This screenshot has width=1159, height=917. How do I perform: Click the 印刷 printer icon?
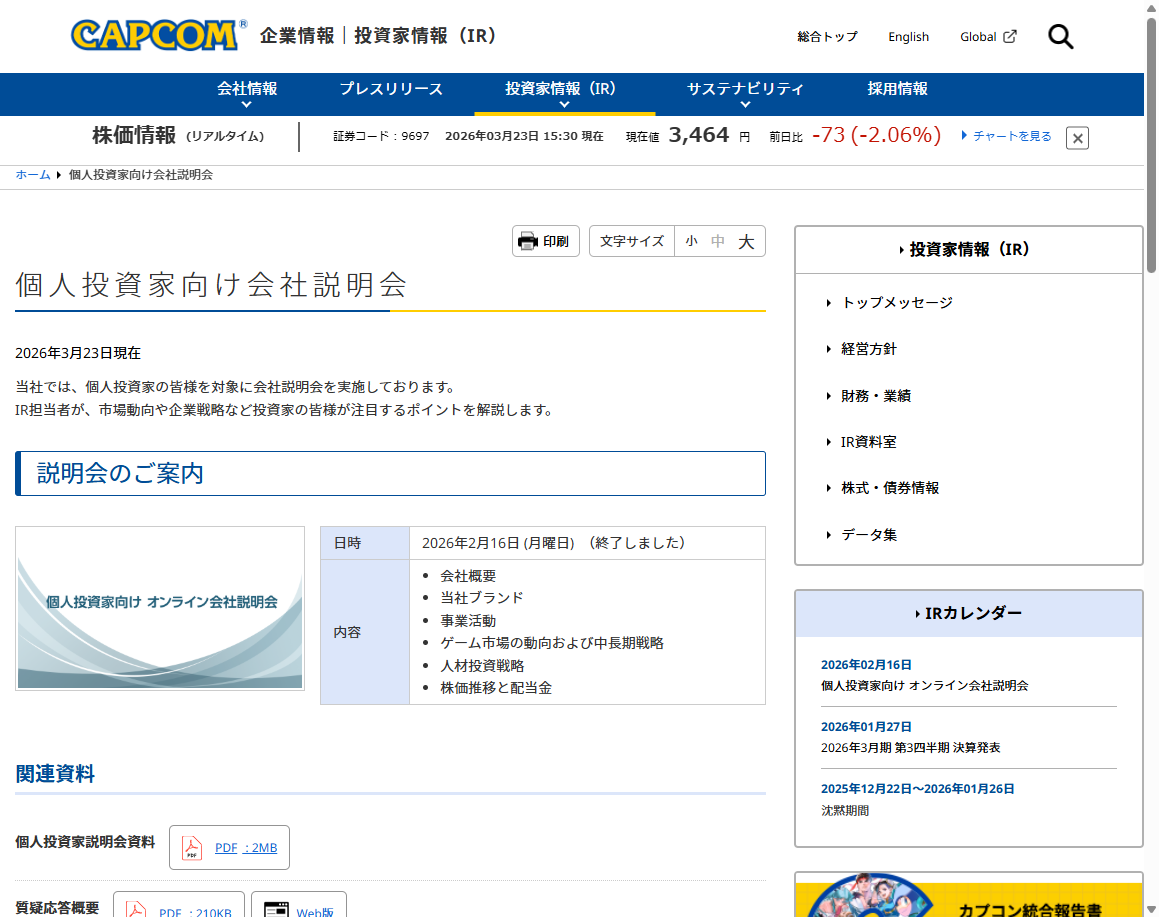(x=528, y=240)
